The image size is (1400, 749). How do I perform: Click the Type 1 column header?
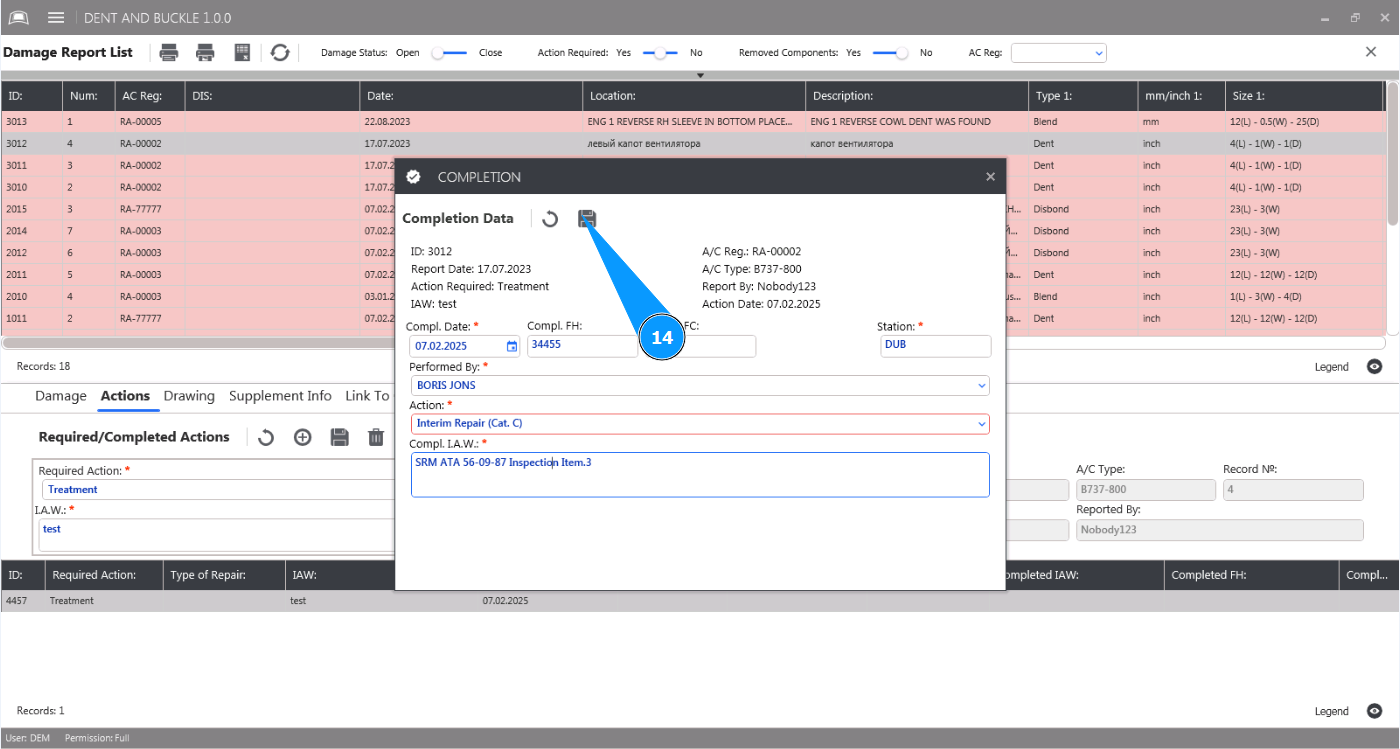[x=1084, y=96]
